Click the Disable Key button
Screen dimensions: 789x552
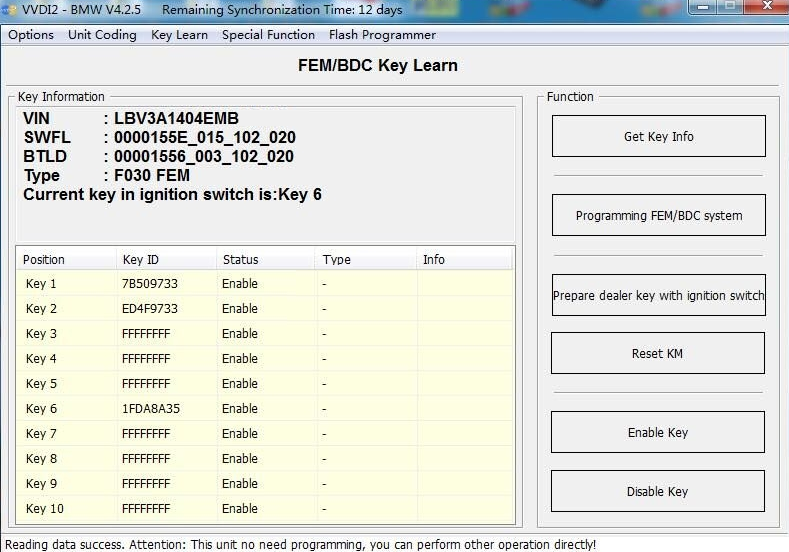tap(658, 491)
